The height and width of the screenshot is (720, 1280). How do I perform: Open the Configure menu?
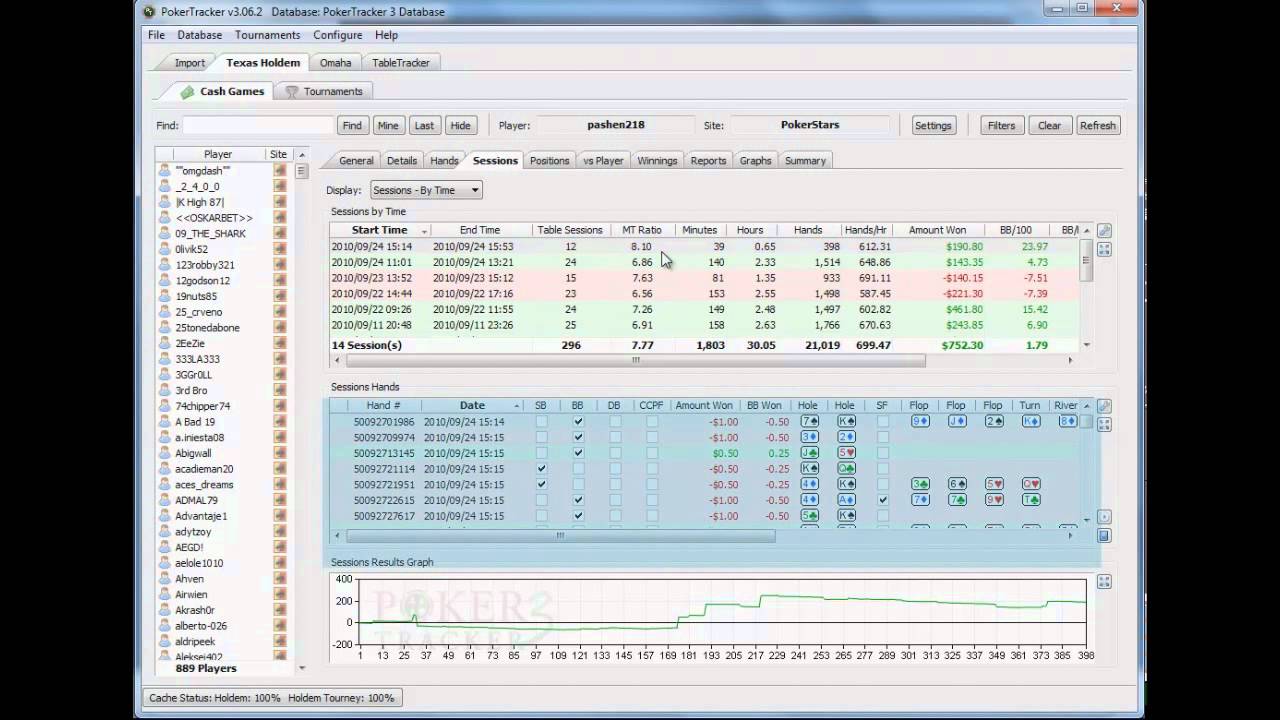click(338, 35)
